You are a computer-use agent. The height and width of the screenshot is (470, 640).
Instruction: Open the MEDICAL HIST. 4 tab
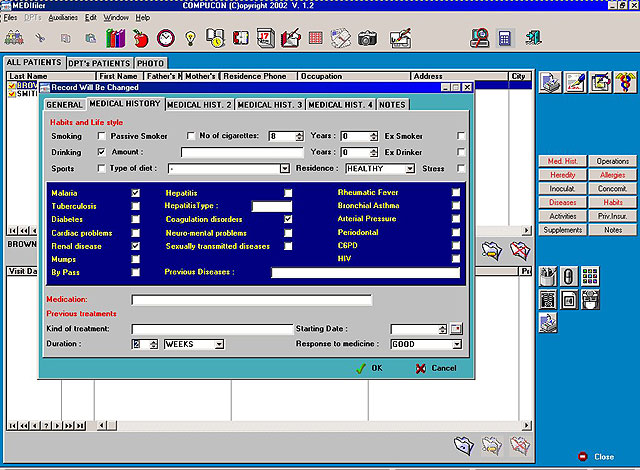coord(340,105)
